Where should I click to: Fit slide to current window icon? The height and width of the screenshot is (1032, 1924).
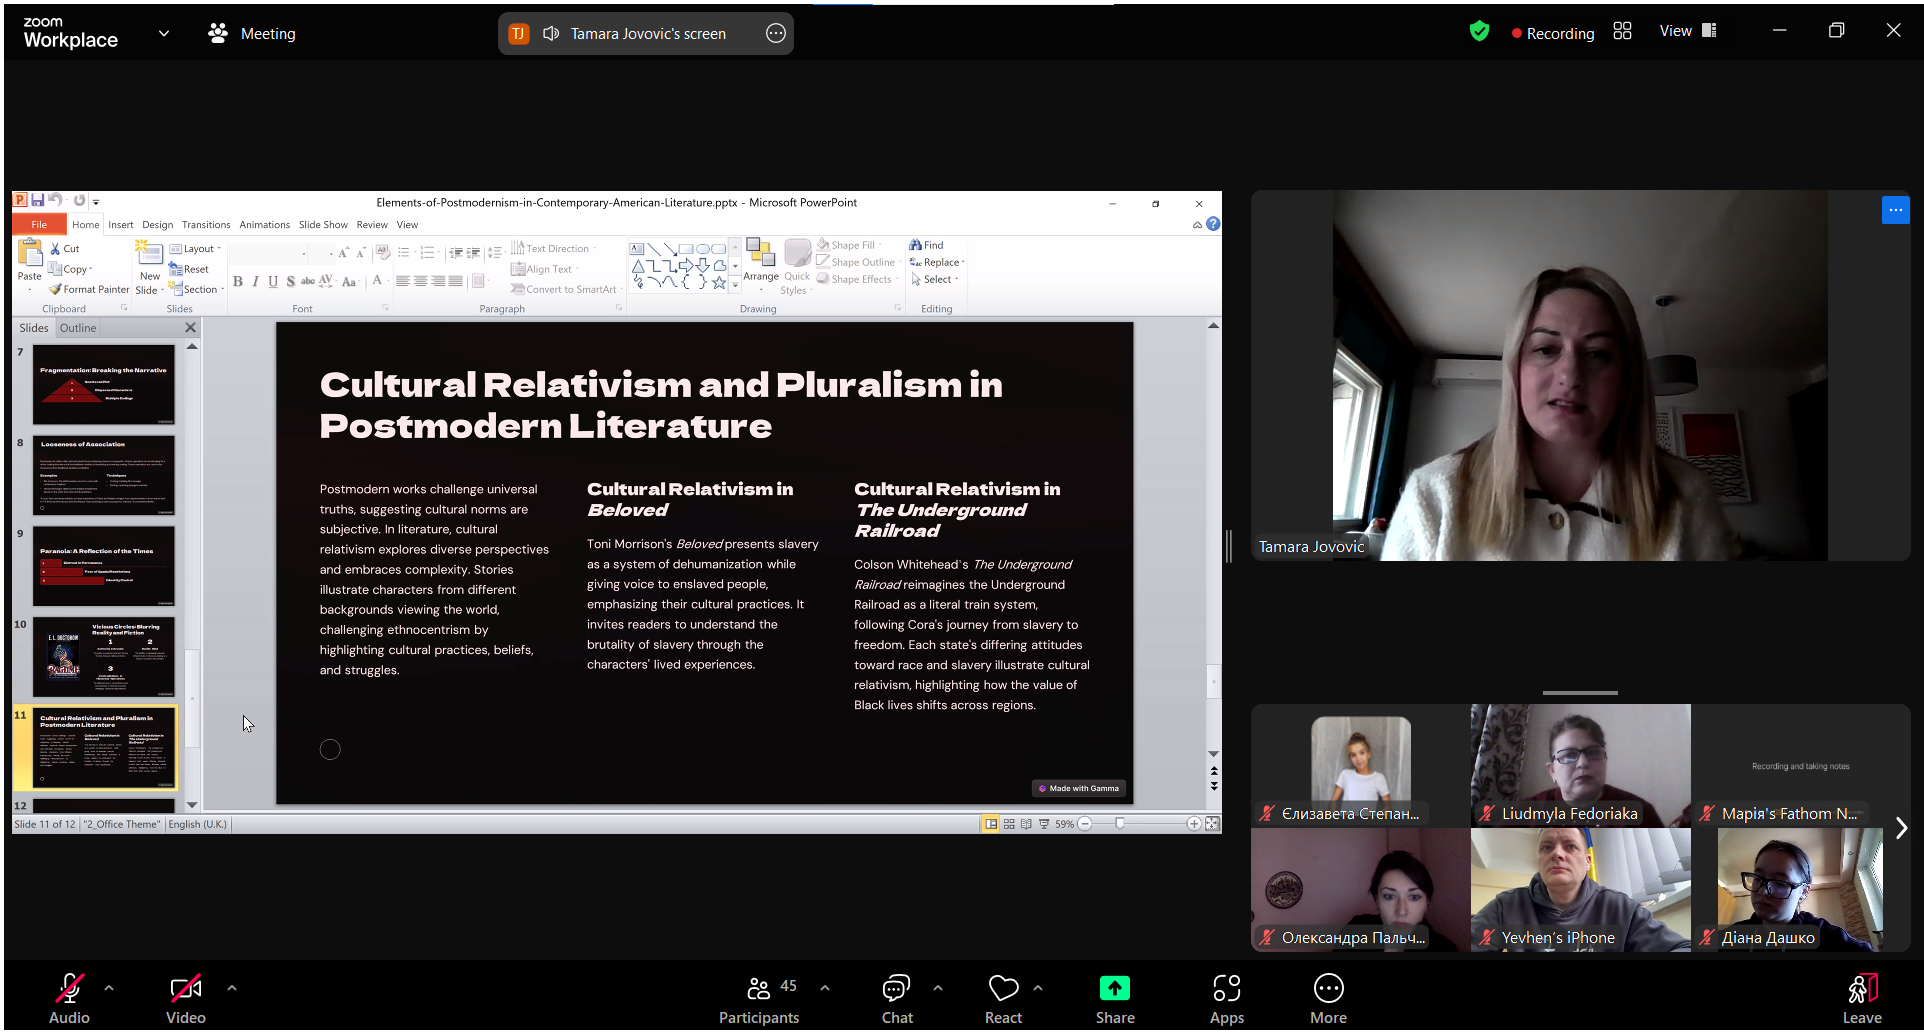(x=1212, y=824)
